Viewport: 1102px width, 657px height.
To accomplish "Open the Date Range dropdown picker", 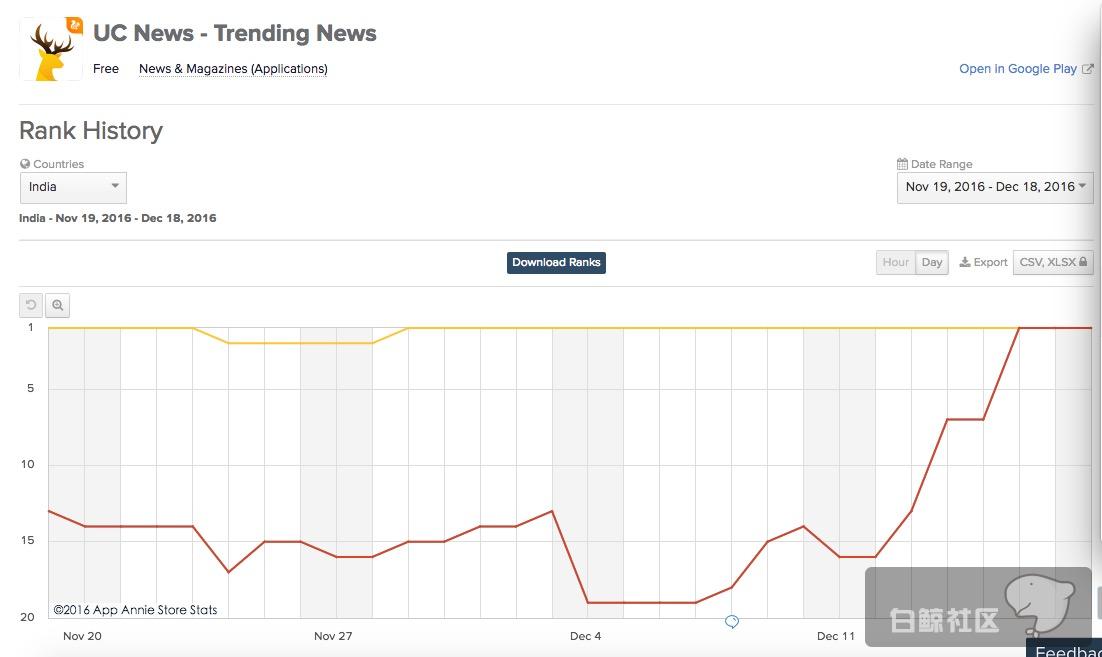I will click(995, 187).
